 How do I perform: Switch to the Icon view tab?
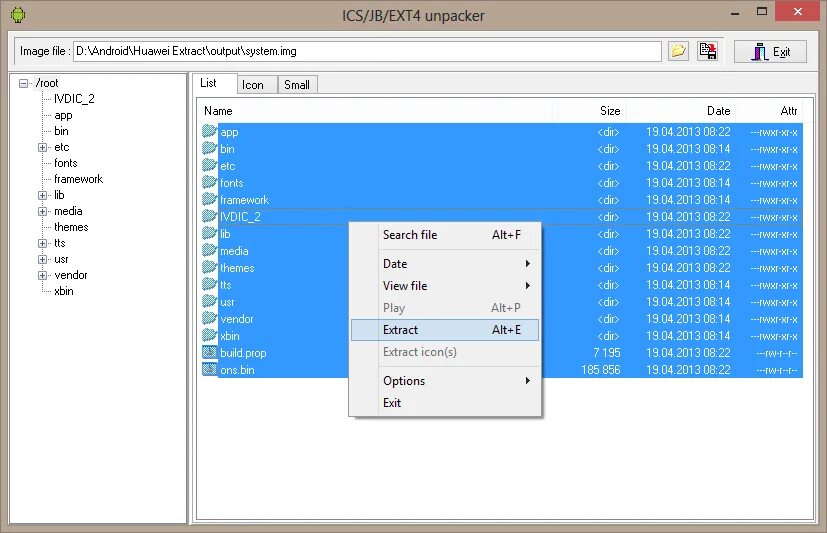[x=257, y=85]
